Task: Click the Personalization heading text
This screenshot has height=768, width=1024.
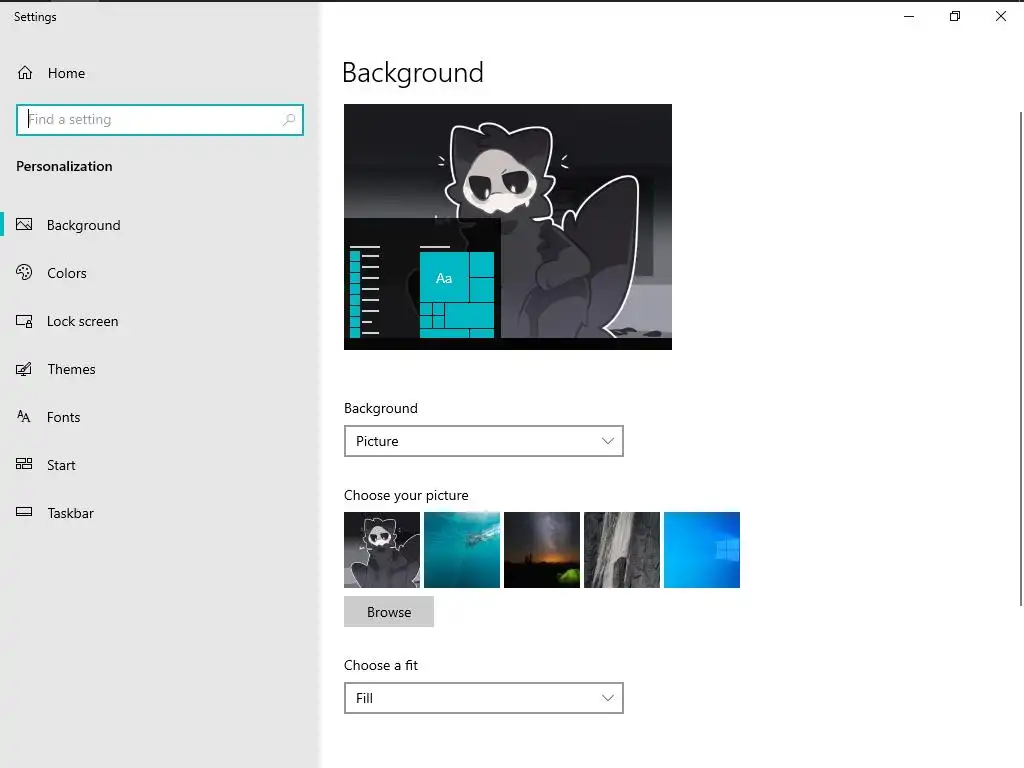Action: pyautogui.click(x=64, y=167)
